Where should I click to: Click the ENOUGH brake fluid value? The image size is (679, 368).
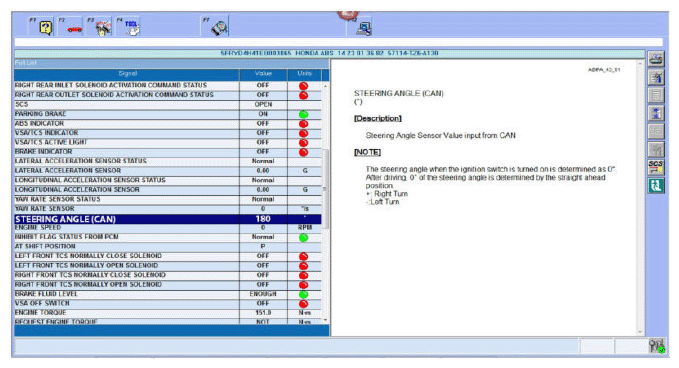click(263, 294)
